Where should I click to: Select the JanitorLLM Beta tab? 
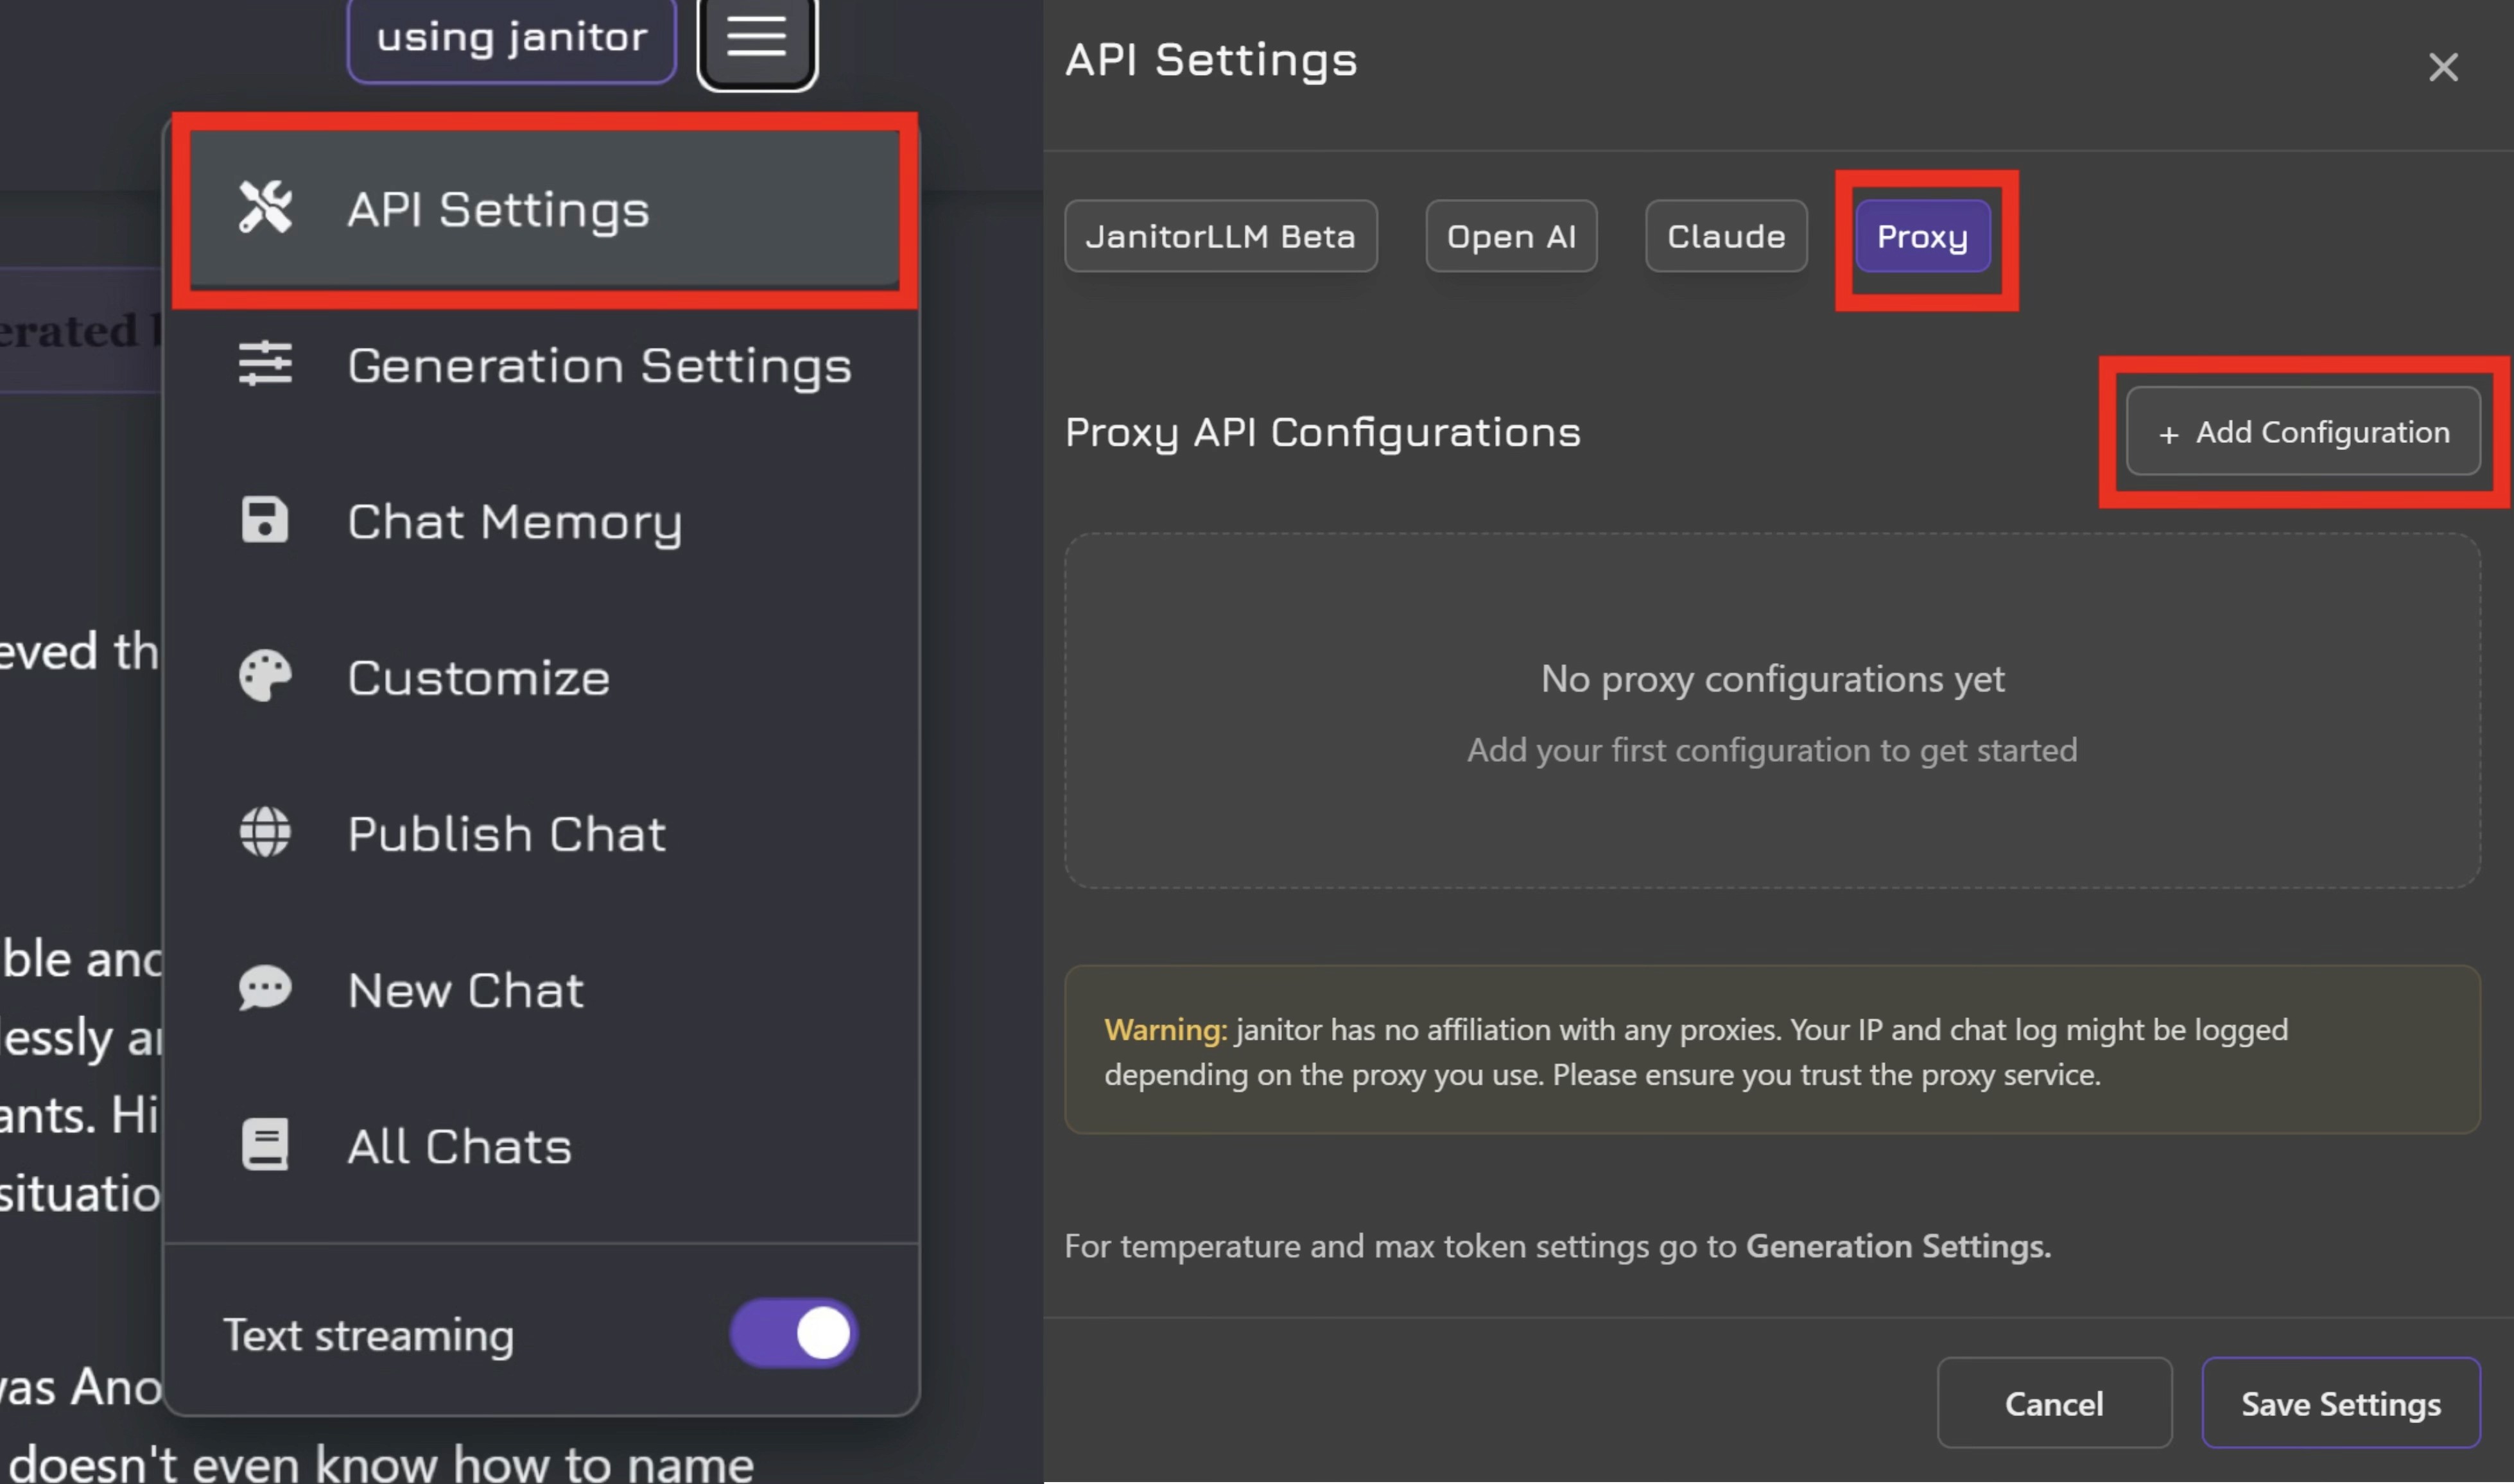tap(1220, 237)
